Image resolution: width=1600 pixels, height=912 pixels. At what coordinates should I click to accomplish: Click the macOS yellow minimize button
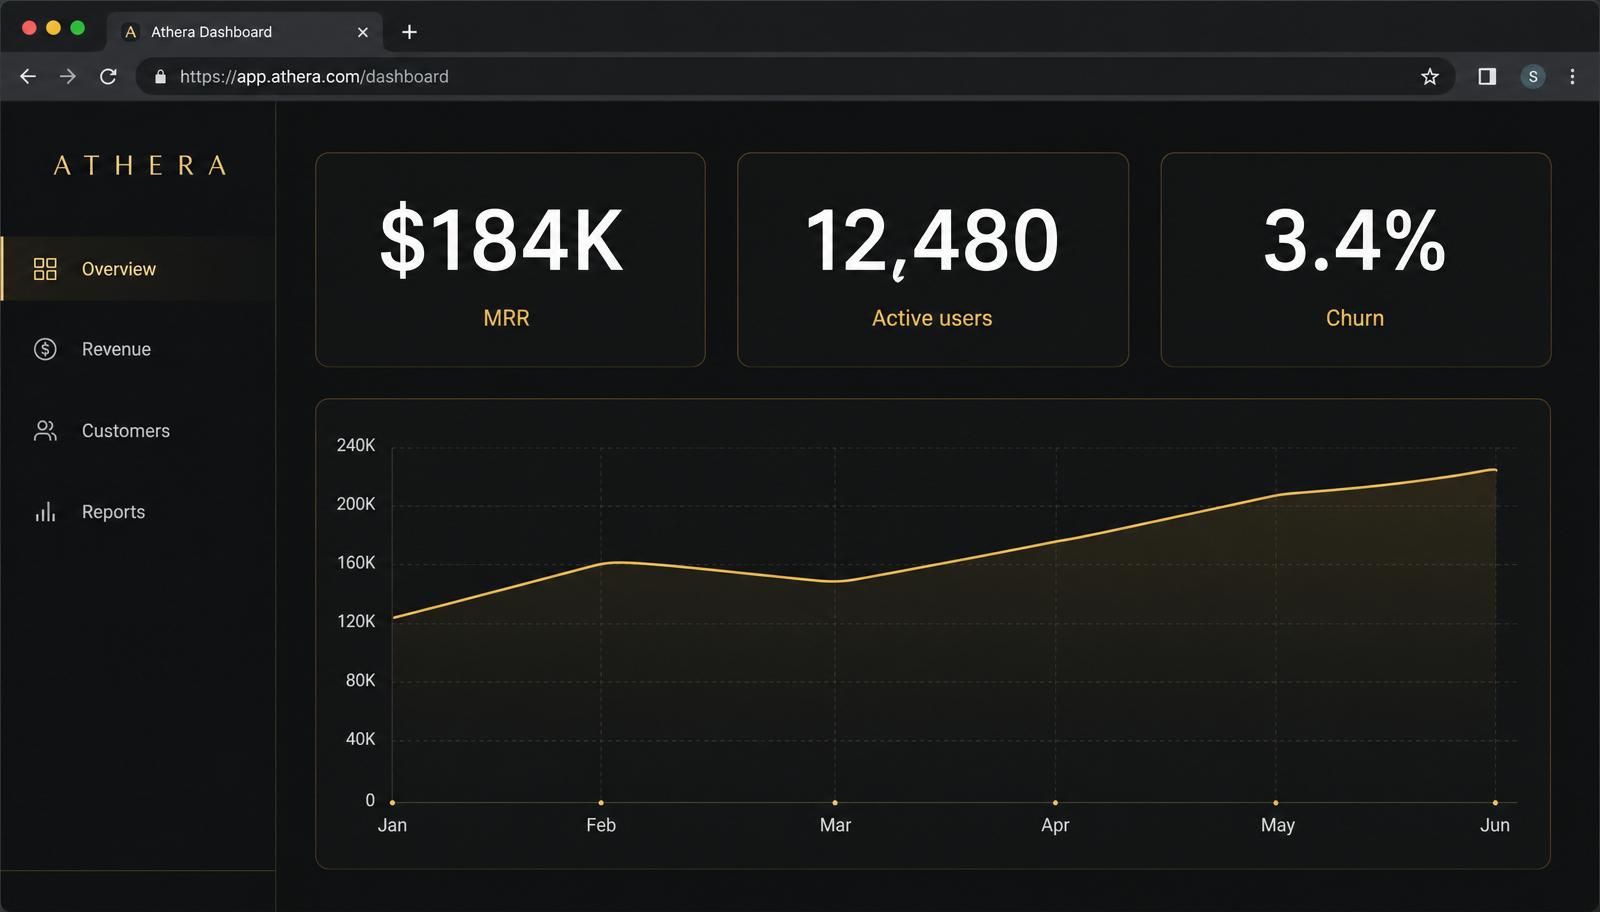pos(54,28)
